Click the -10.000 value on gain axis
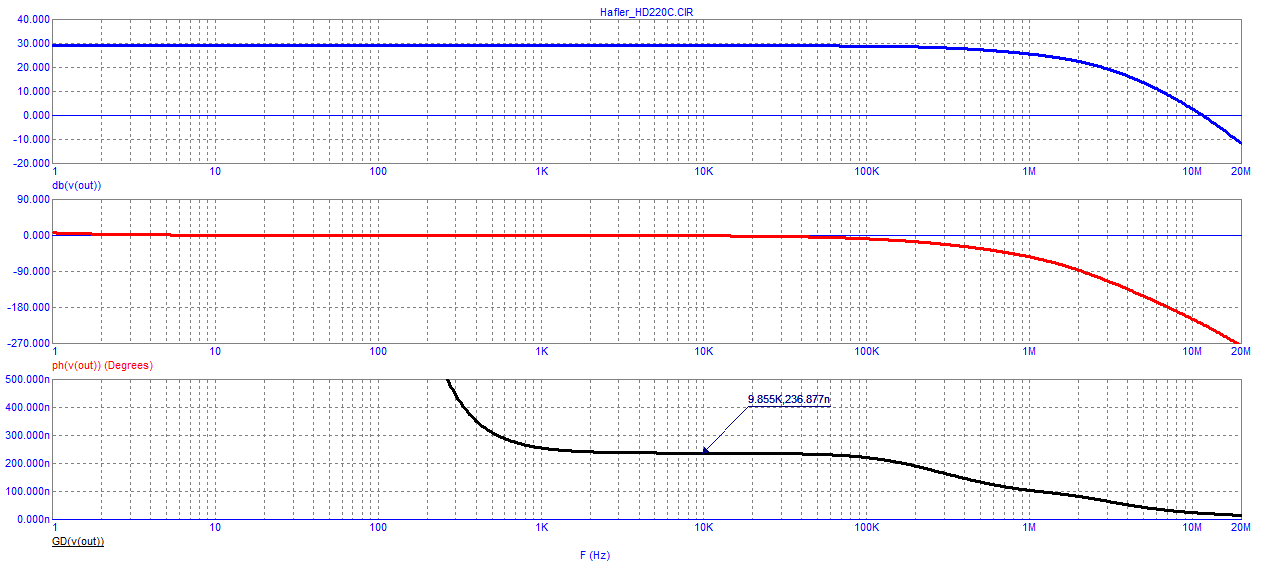The width and height of the screenshot is (1269, 568). [33, 139]
